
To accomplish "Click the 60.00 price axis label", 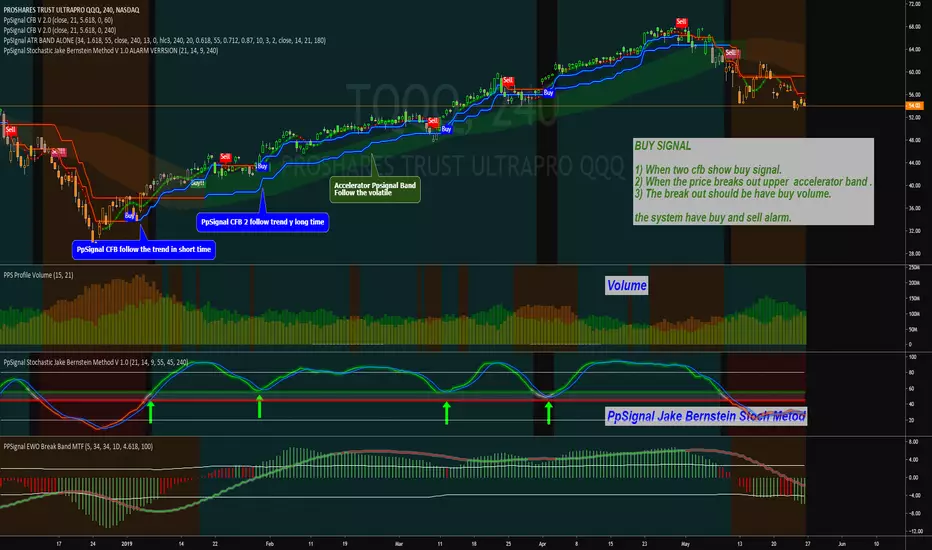I will [914, 72].
